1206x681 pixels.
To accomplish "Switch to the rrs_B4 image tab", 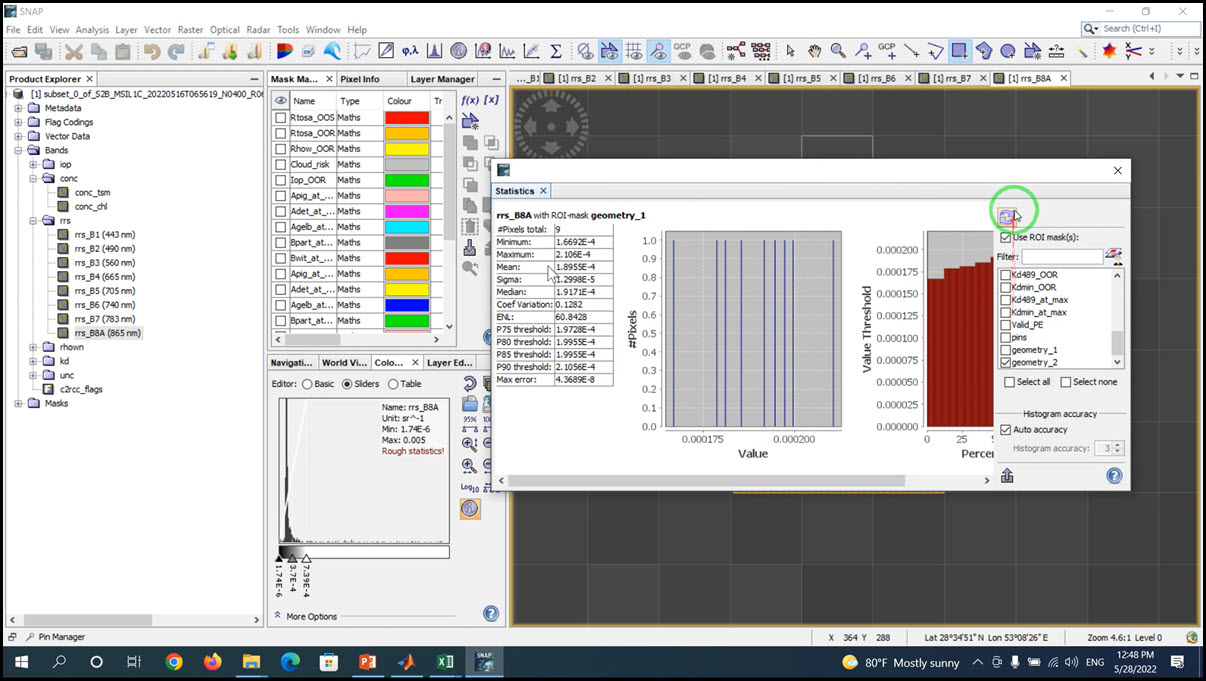I will click(727, 78).
